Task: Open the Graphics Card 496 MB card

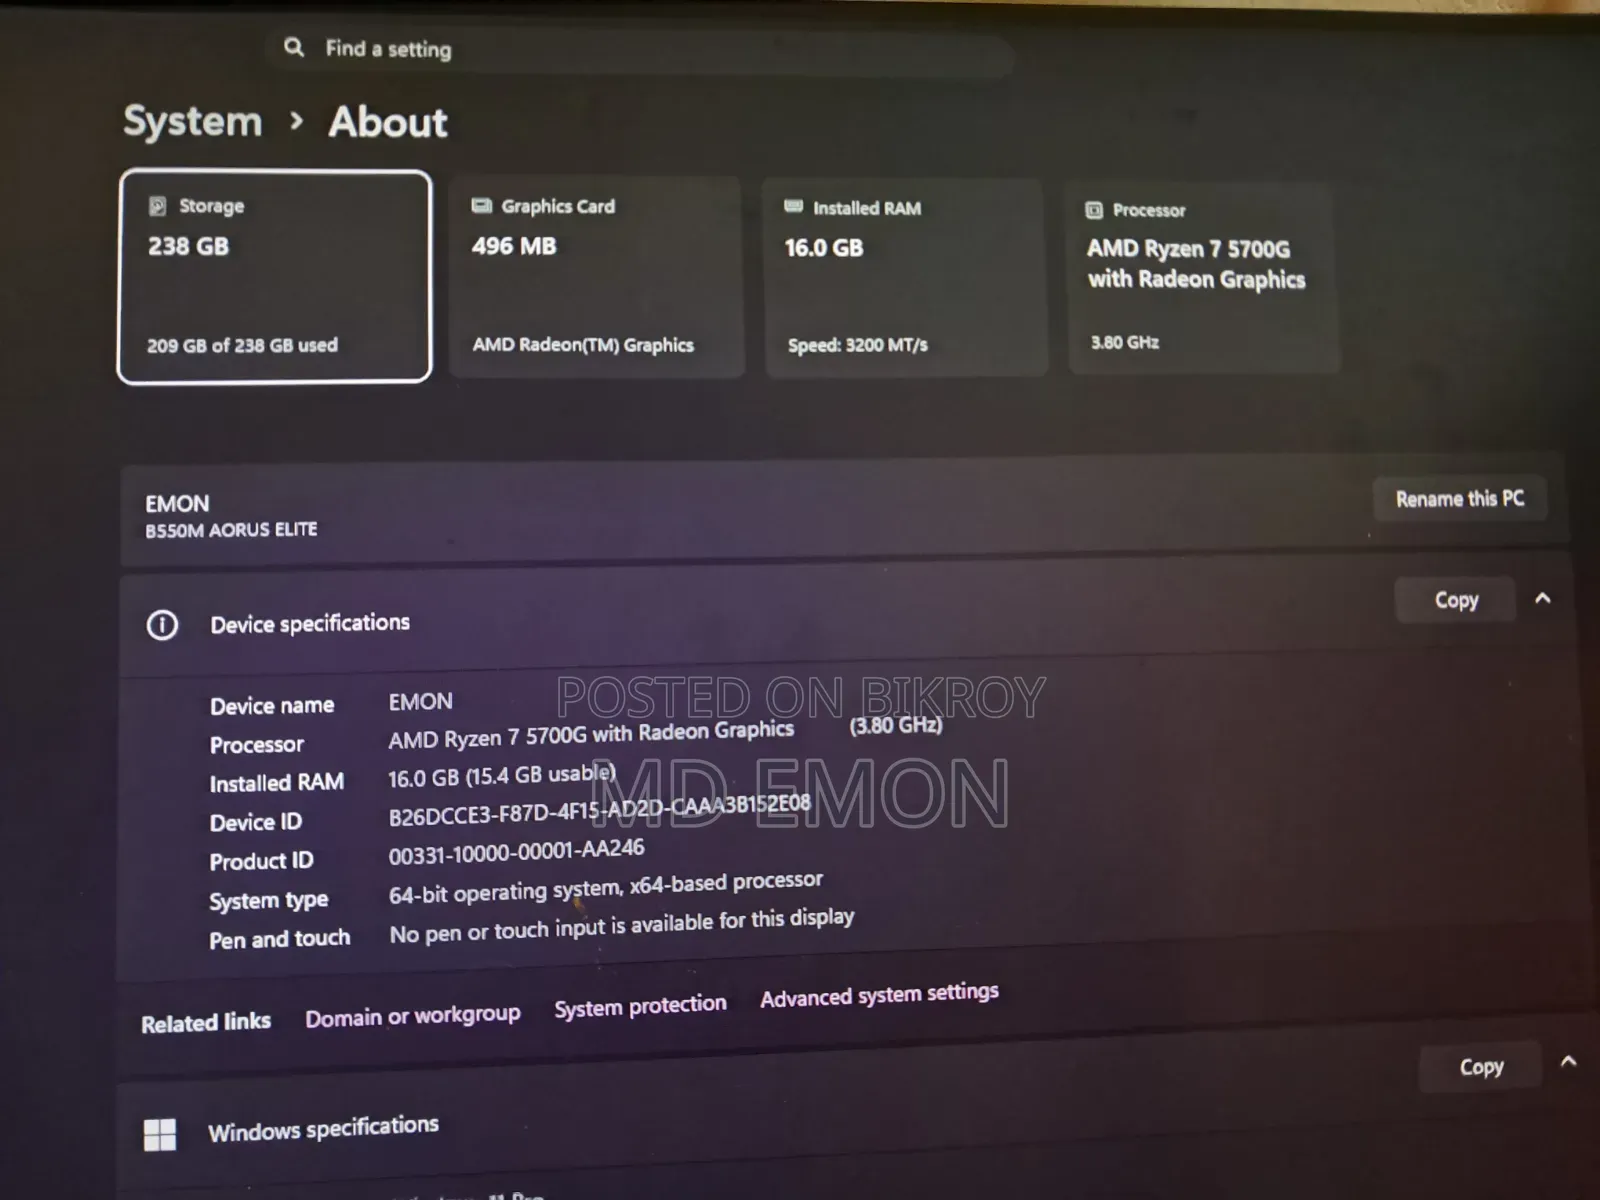Action: point(597,277)
